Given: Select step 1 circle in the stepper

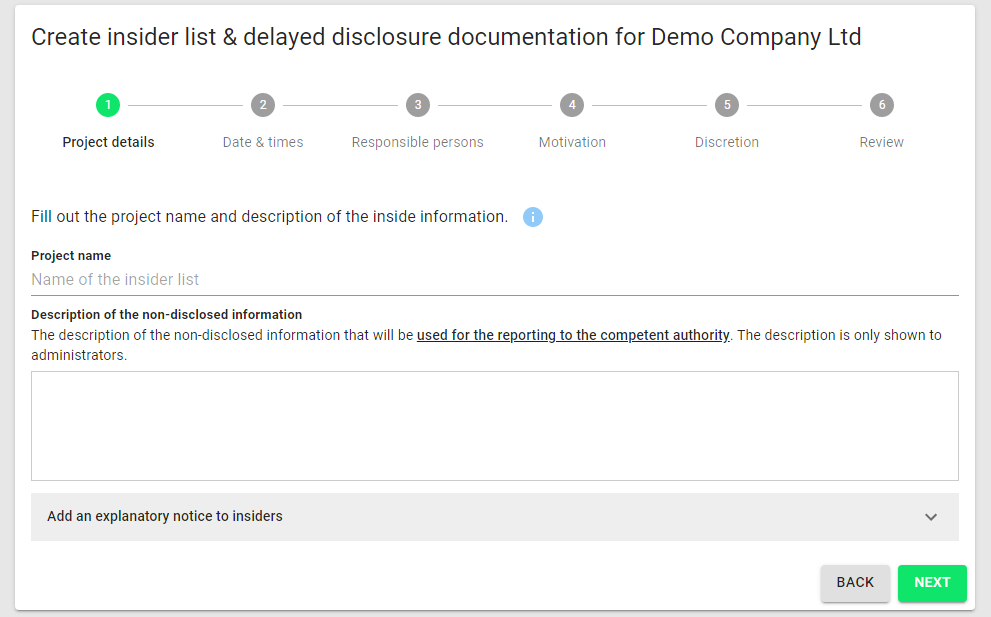Looking at the screenshot, I should [x=108, y=105].
